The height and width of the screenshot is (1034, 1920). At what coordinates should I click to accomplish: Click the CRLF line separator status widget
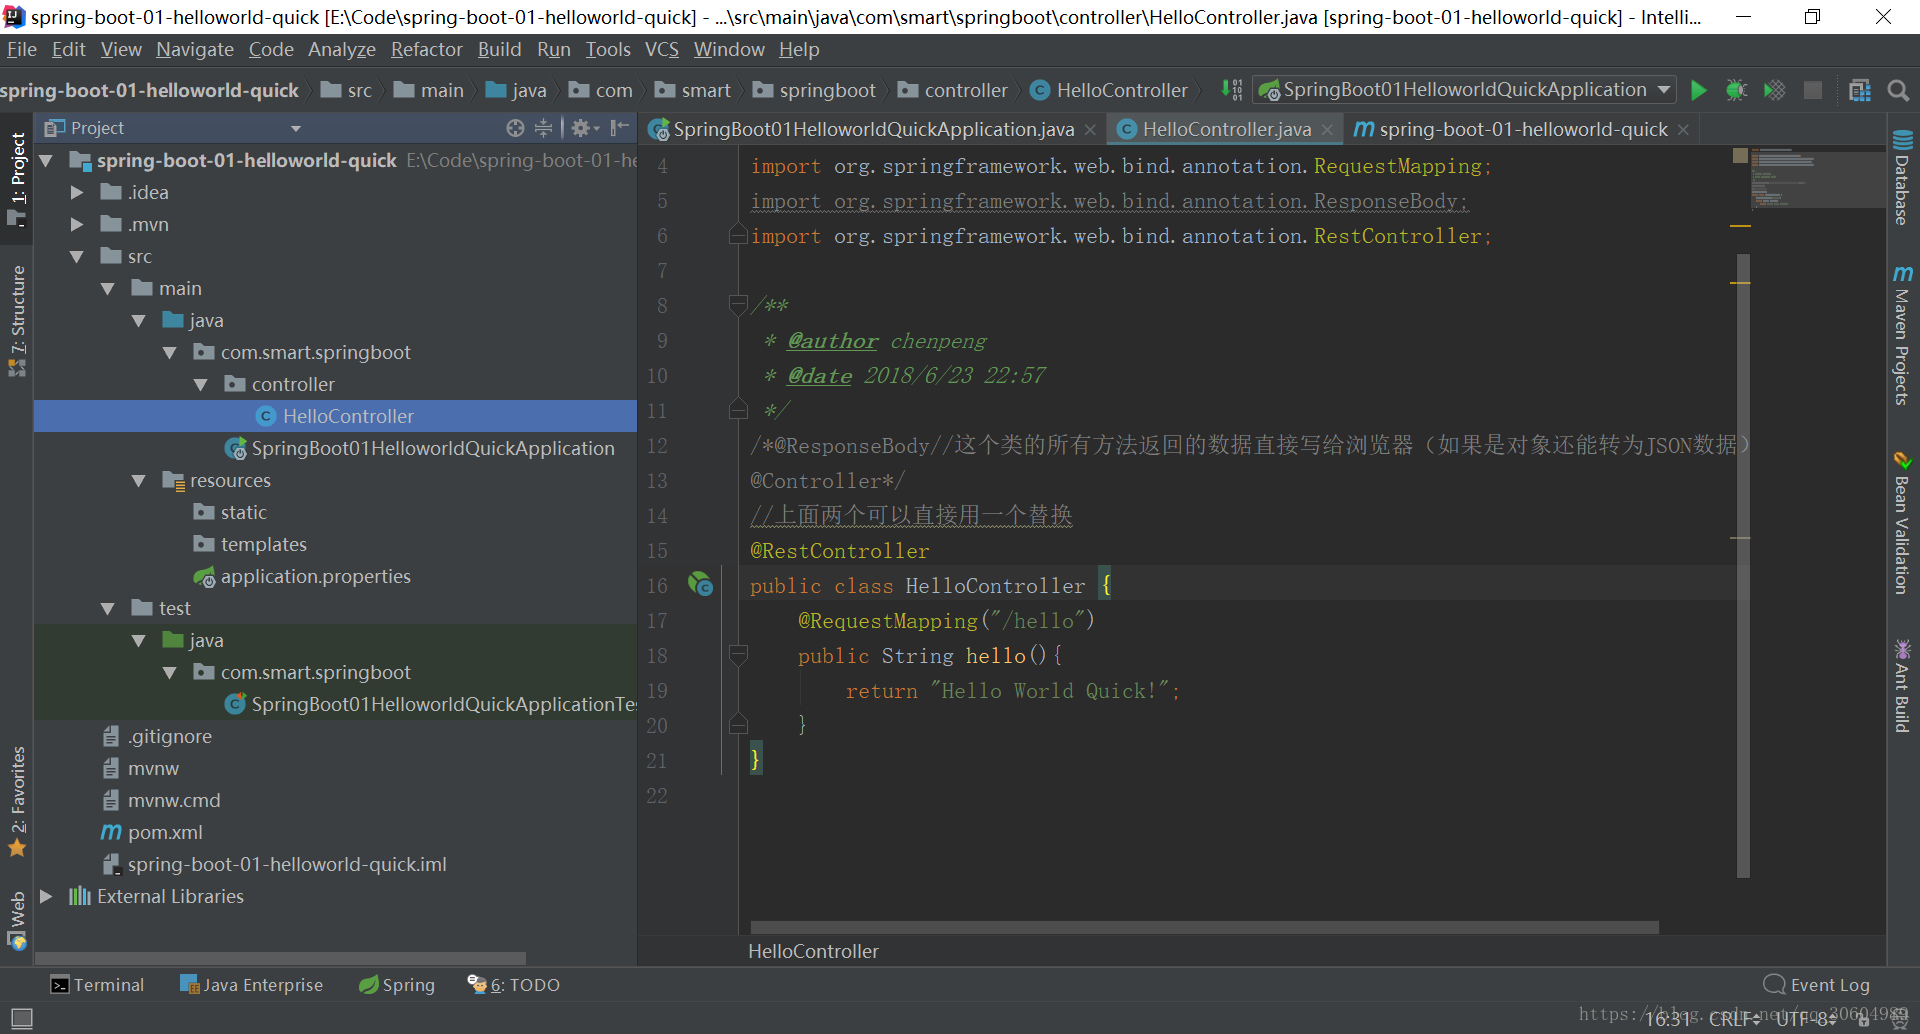[1734, 1019]
